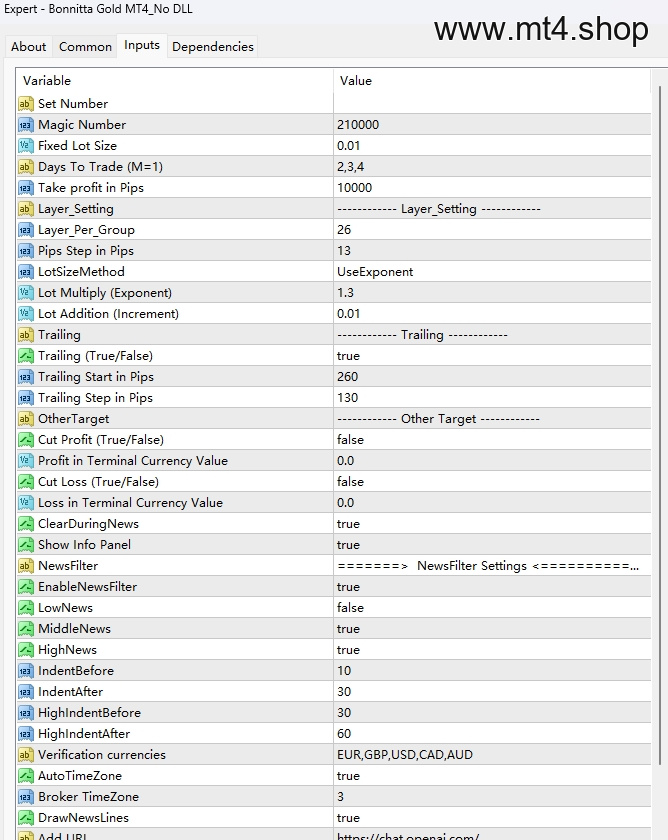Click the Layer_Setting string icon
The width and height of the screenshot is (668, 840).
click(26, 208)
